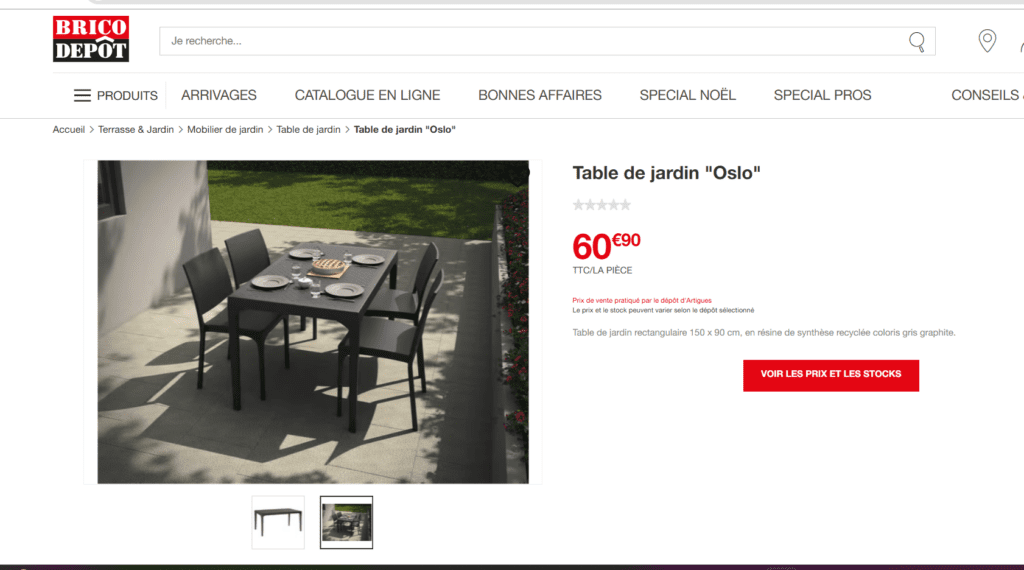1024x570 pixels.
Task: Select the garden scene thumbnail
Action: 346,522
